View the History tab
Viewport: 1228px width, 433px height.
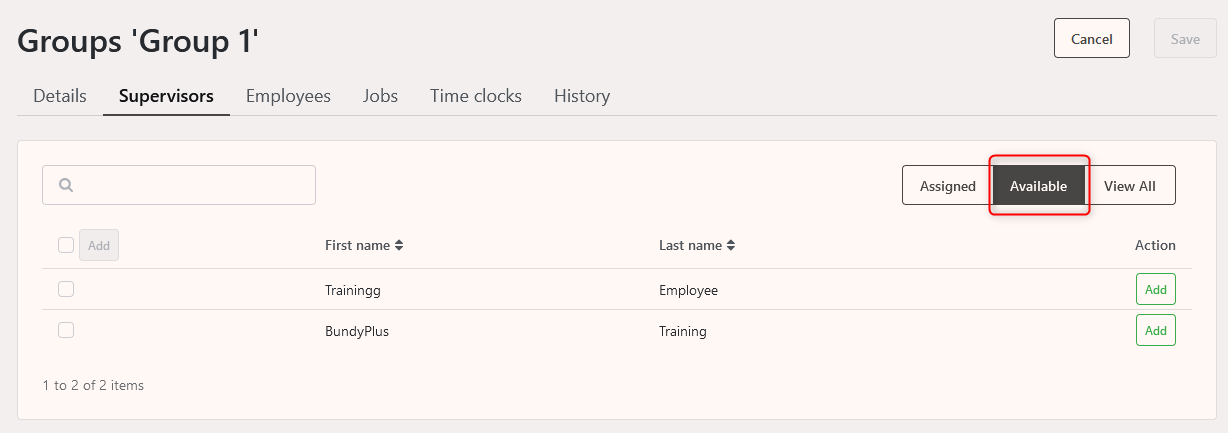[x=582, y=96]
